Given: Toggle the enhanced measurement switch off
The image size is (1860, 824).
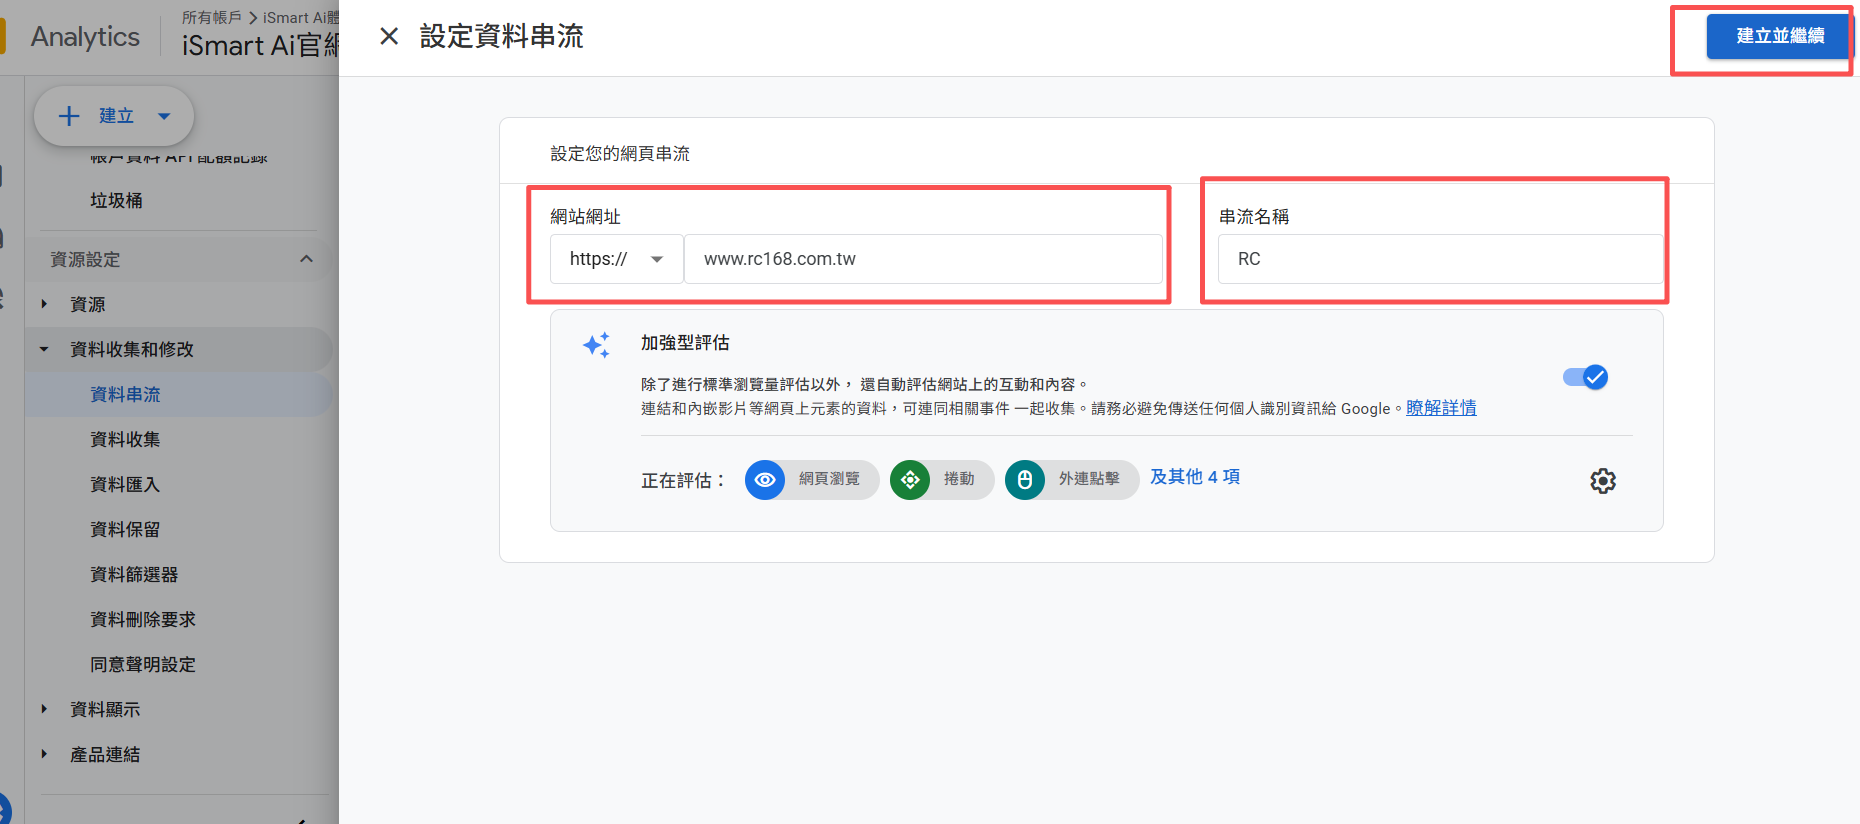Looking at the screenshot, I should 1585,377.
